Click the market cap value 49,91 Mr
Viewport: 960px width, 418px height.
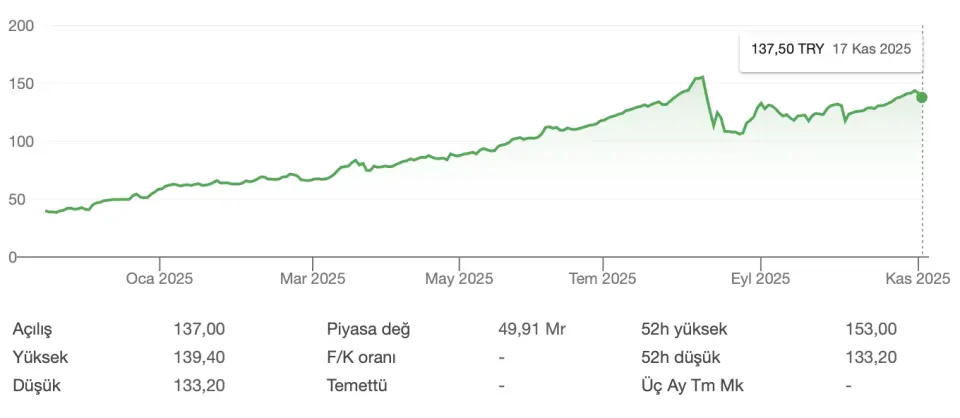click(533, 329)
